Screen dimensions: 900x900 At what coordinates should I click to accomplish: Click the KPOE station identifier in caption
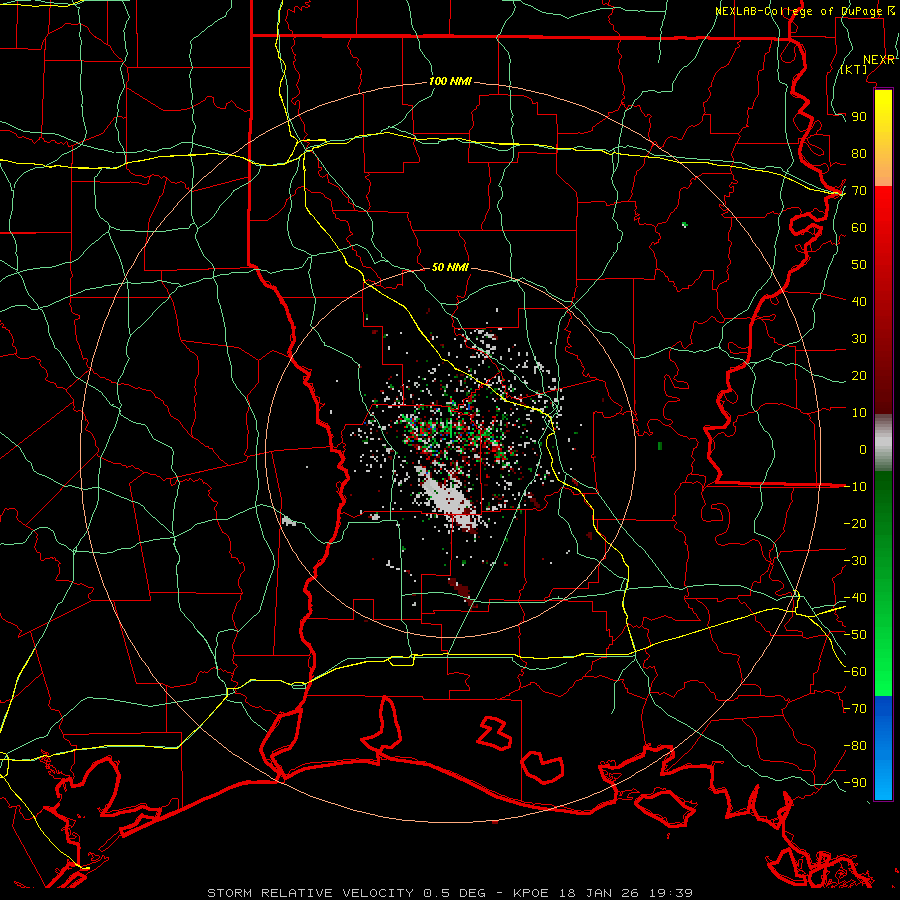(532, 893)
